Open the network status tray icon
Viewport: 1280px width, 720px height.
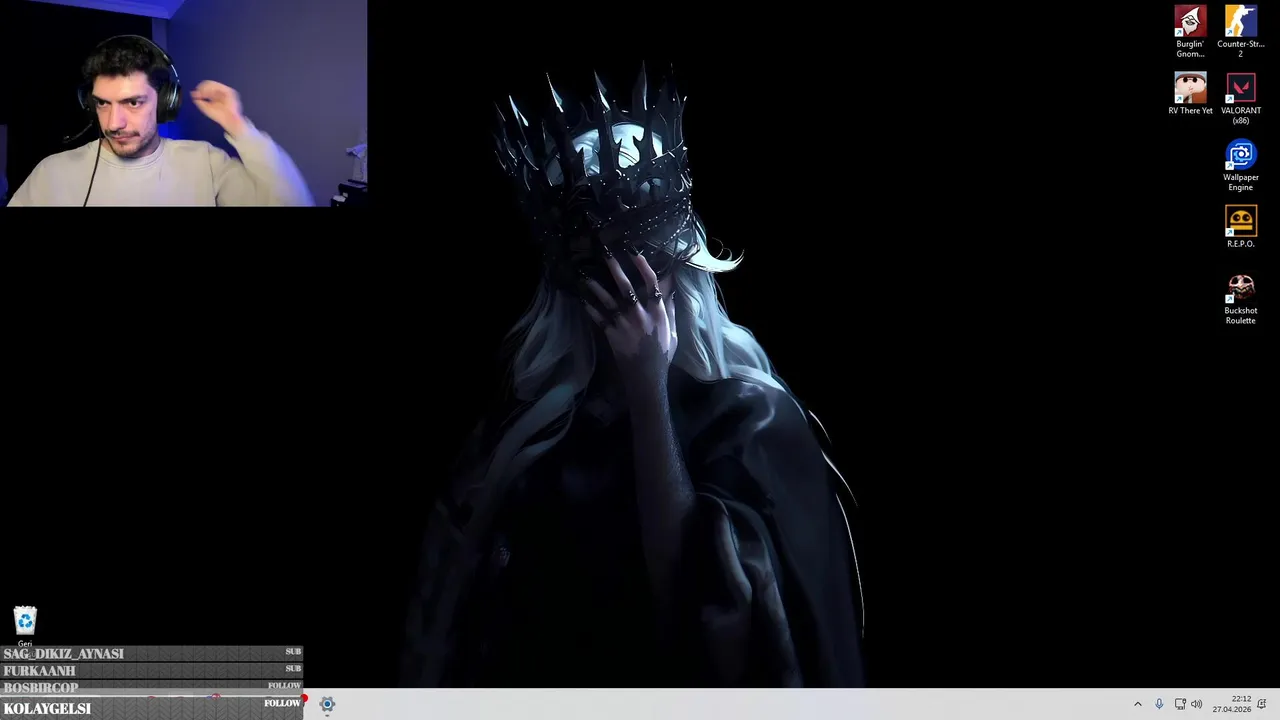point(1180,704)
